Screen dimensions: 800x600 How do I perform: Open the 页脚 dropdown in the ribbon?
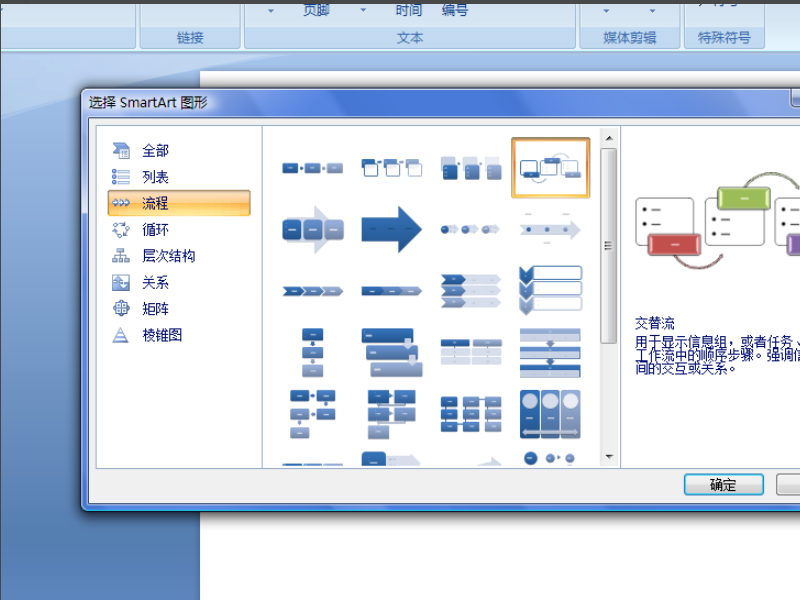(x=363, y=10)
